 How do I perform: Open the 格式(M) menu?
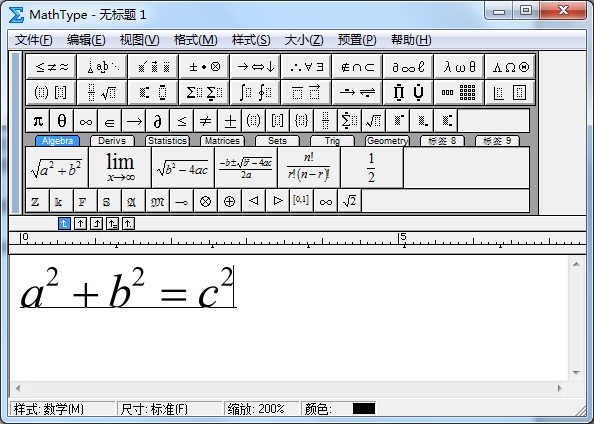click(x=195, y=40)
